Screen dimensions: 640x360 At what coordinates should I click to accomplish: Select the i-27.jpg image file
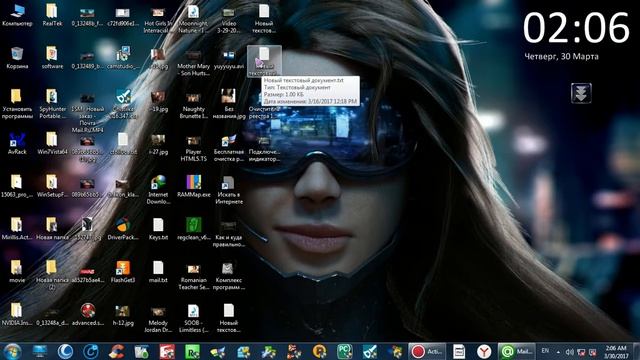tap(158, 144)
